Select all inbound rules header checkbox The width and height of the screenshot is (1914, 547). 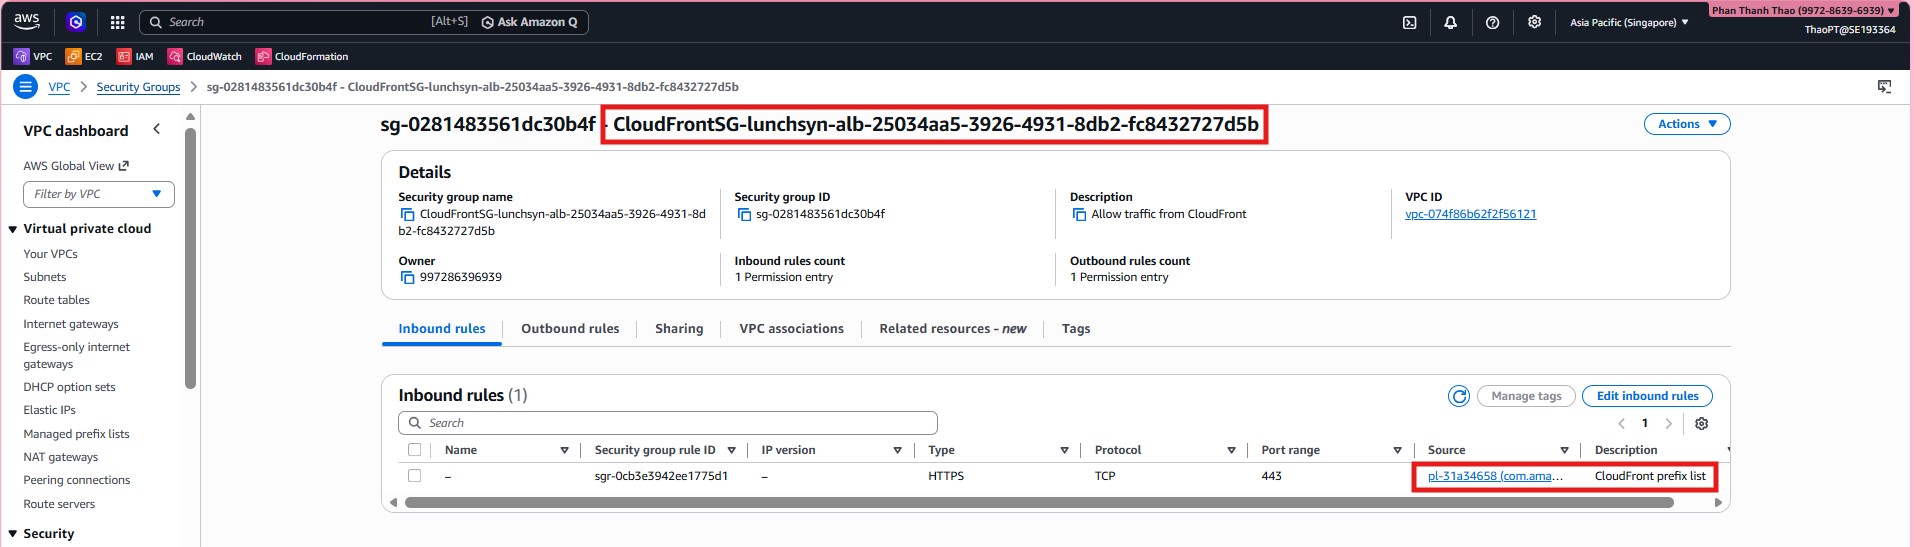(415, 450)
